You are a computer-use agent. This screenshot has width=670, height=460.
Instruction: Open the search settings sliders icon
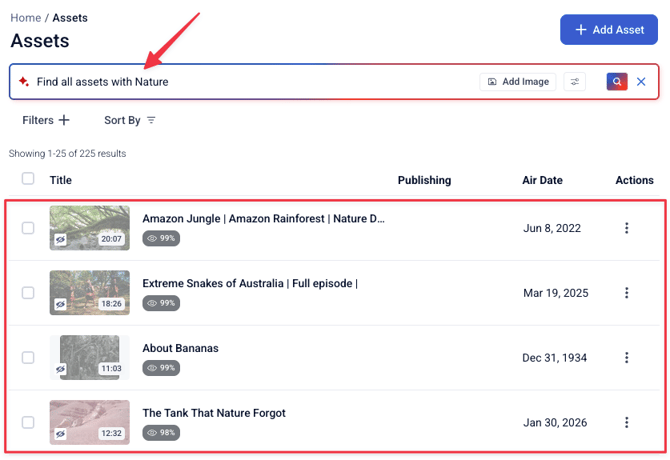tap(574, 82)
